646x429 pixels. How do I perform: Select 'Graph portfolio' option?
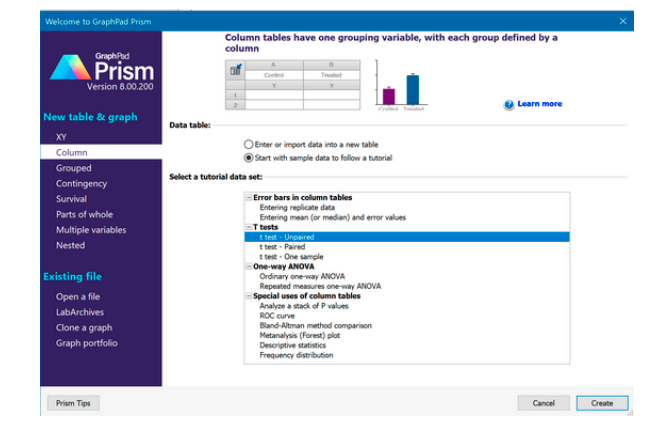(87, 343)
